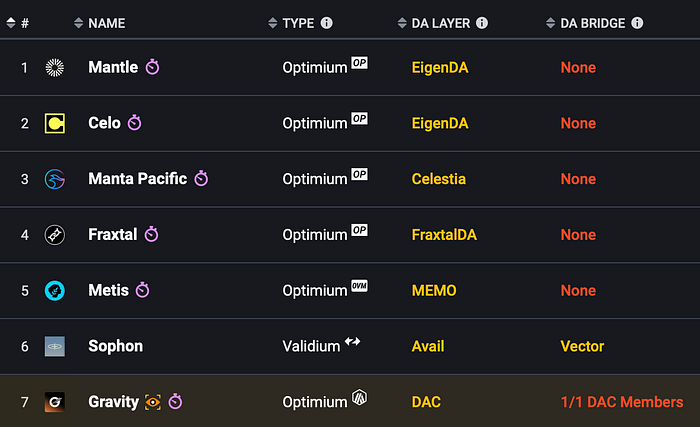Click the DA LAYER info icon
The width and height of the screenshot is (700, 427).
pos(482,23)
